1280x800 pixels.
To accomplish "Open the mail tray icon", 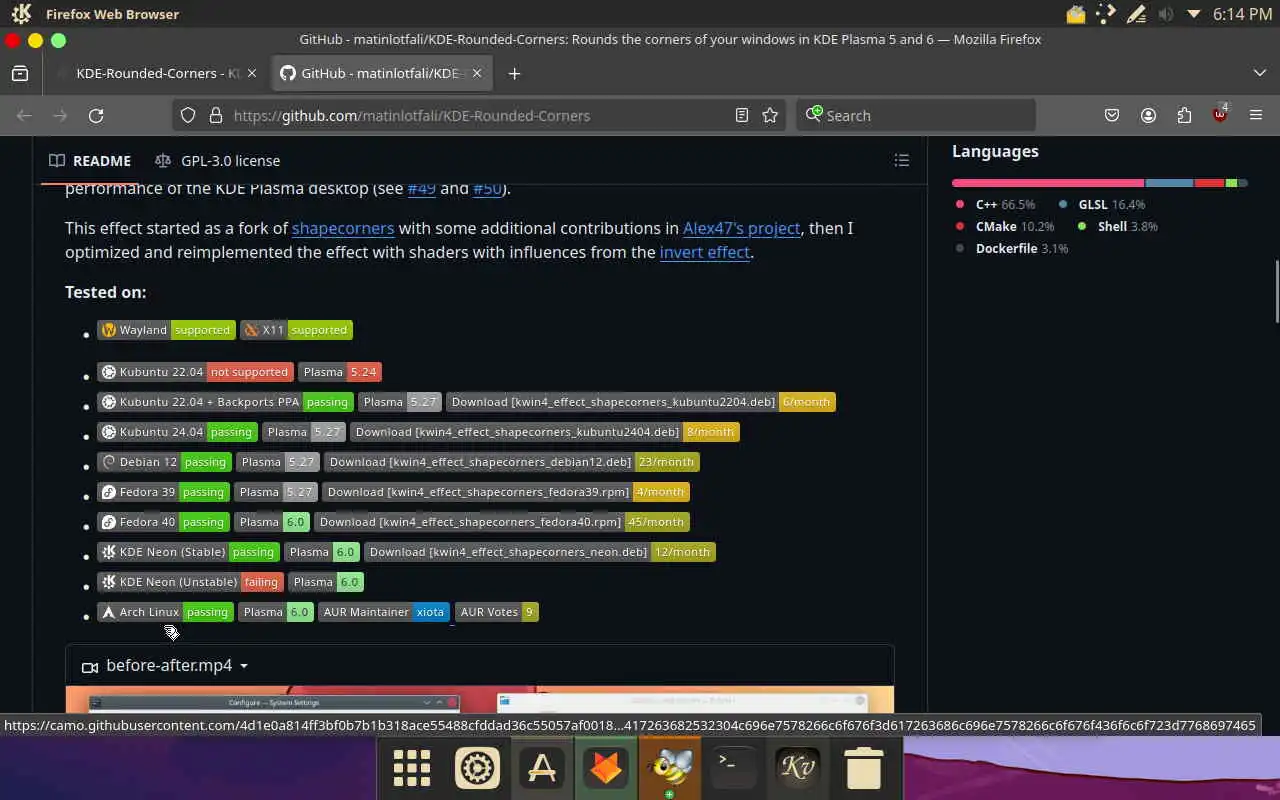I will 1076,14.
